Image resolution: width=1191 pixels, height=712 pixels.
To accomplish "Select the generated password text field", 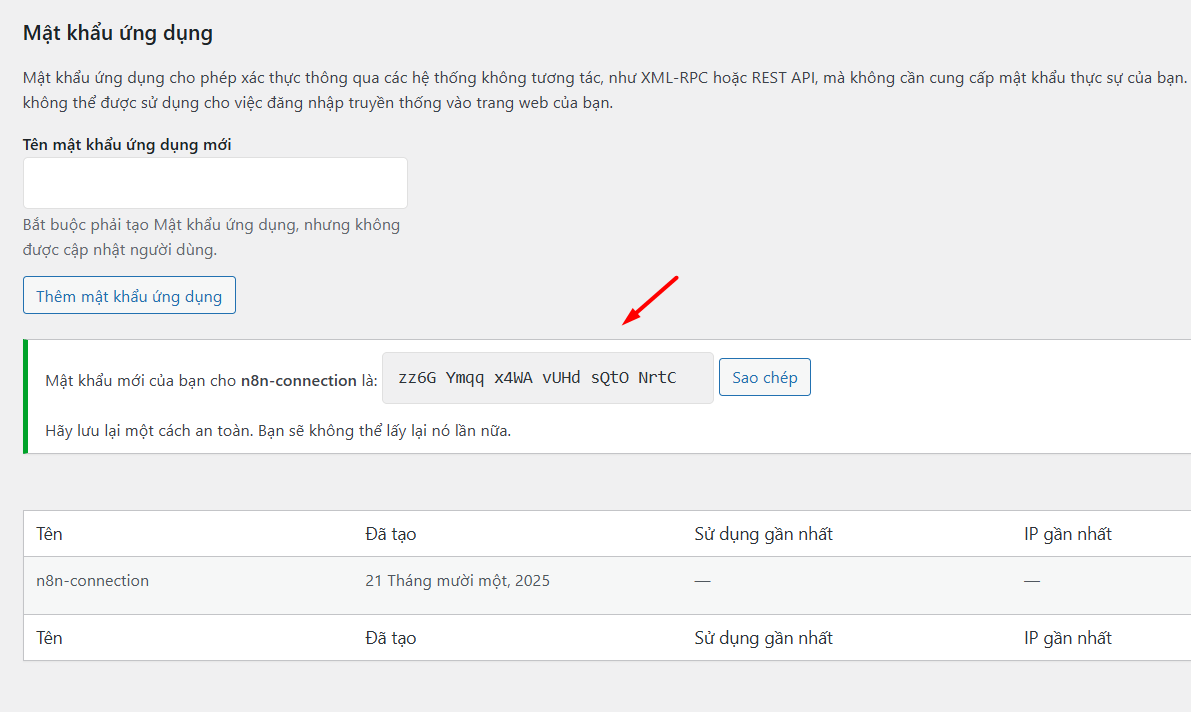I will tap(547, 377).
